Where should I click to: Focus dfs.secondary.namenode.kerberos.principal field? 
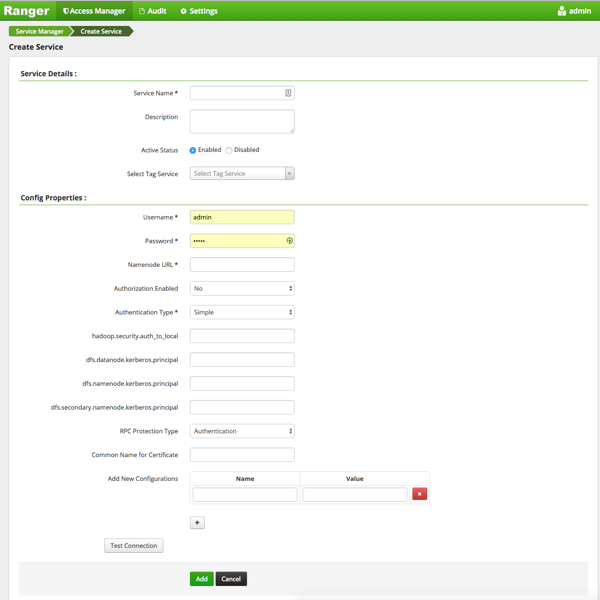coord(242,407)
